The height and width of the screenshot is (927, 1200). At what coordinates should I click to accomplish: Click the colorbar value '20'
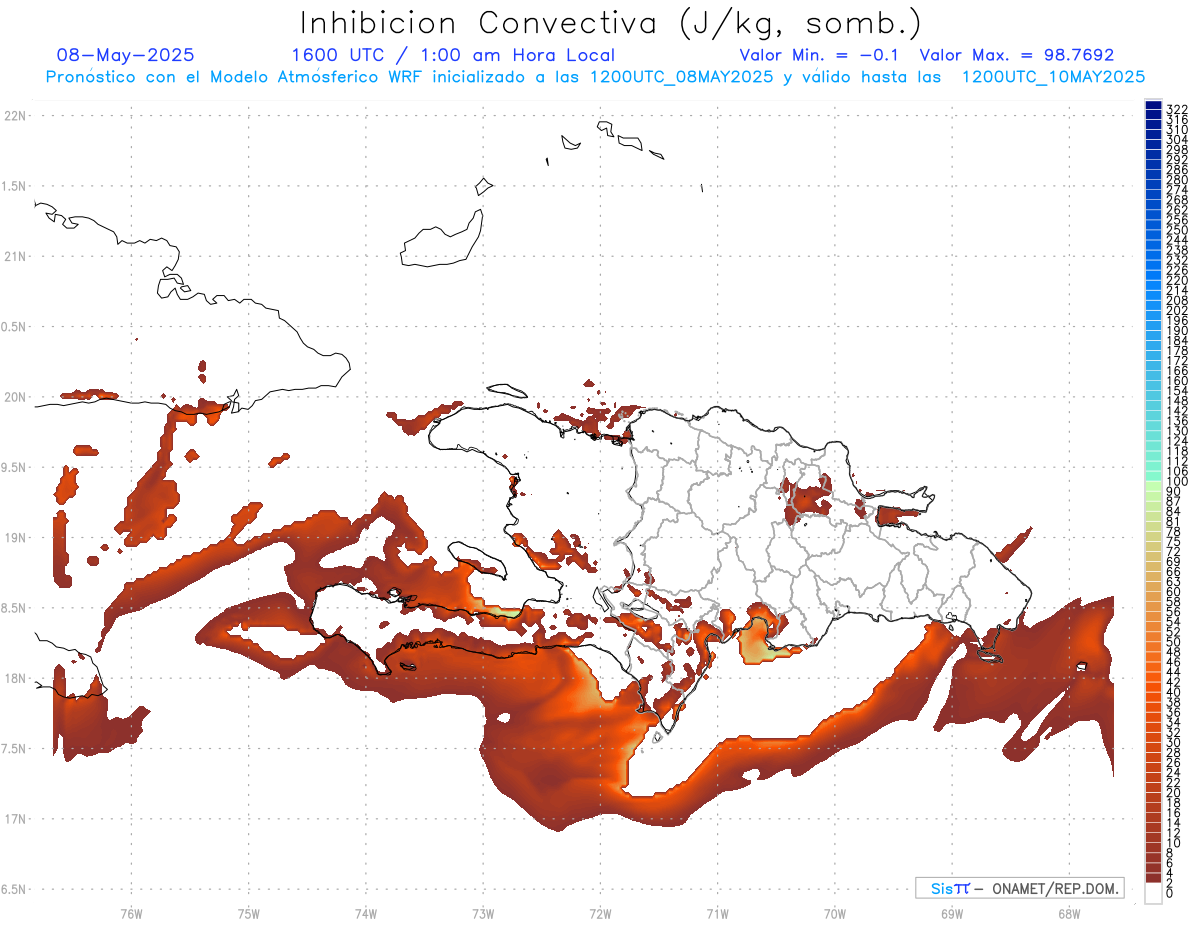coord(1174,795)
